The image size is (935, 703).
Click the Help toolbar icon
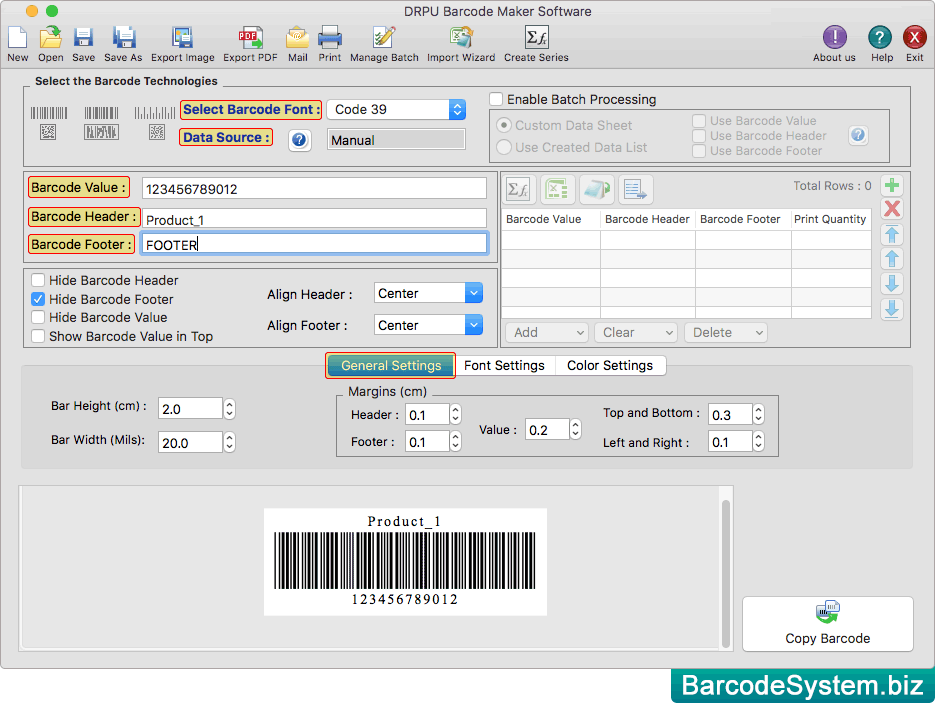[880, 38]
